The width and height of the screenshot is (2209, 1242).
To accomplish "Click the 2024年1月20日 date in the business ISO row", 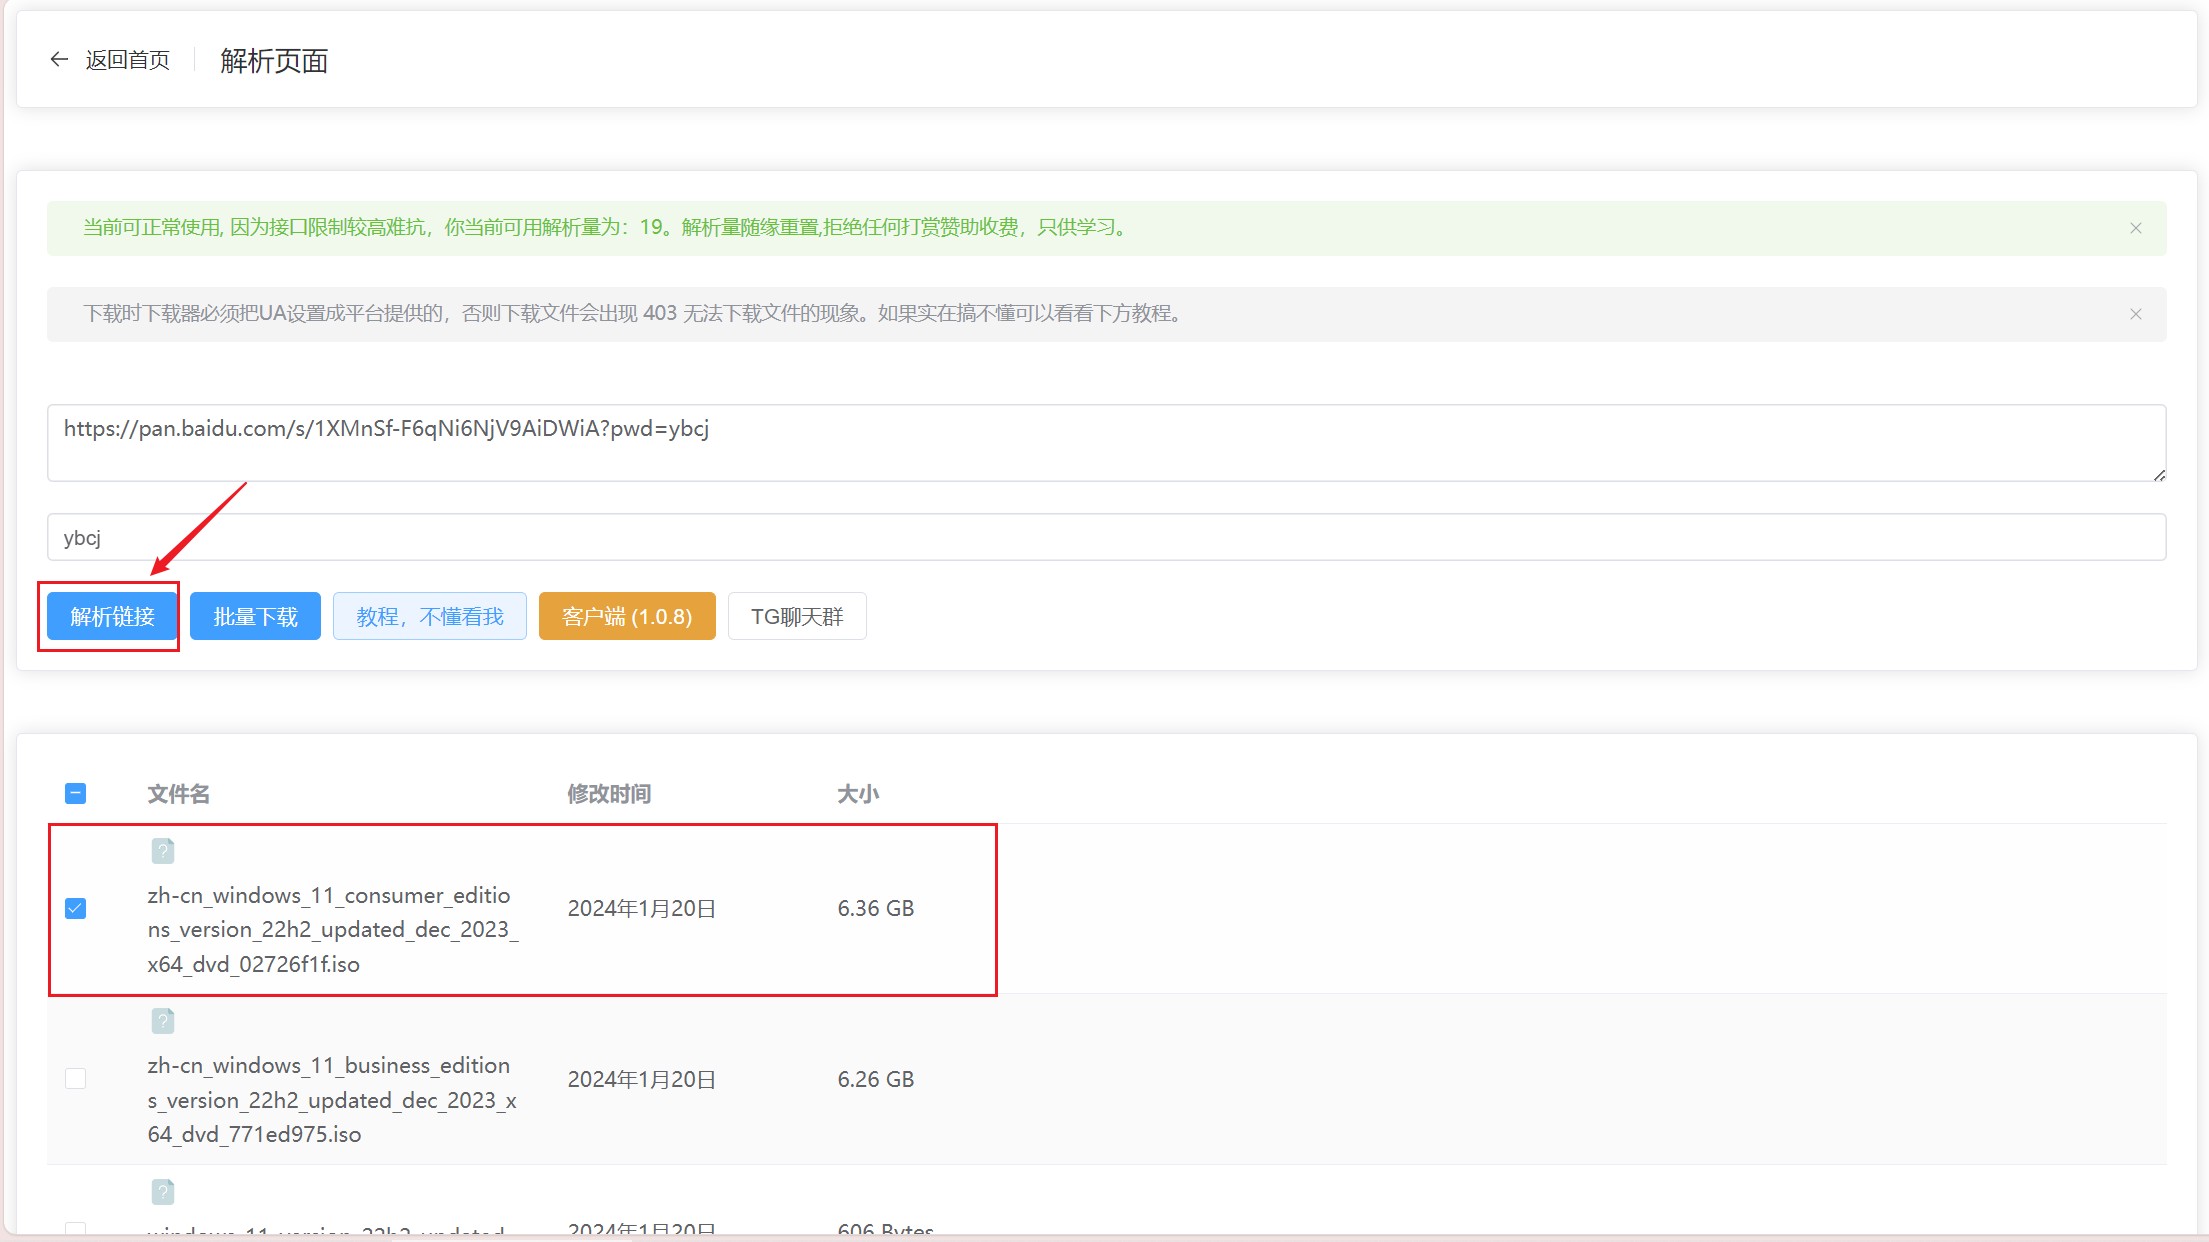I will pyautogui.click(x=642, y=1079).
